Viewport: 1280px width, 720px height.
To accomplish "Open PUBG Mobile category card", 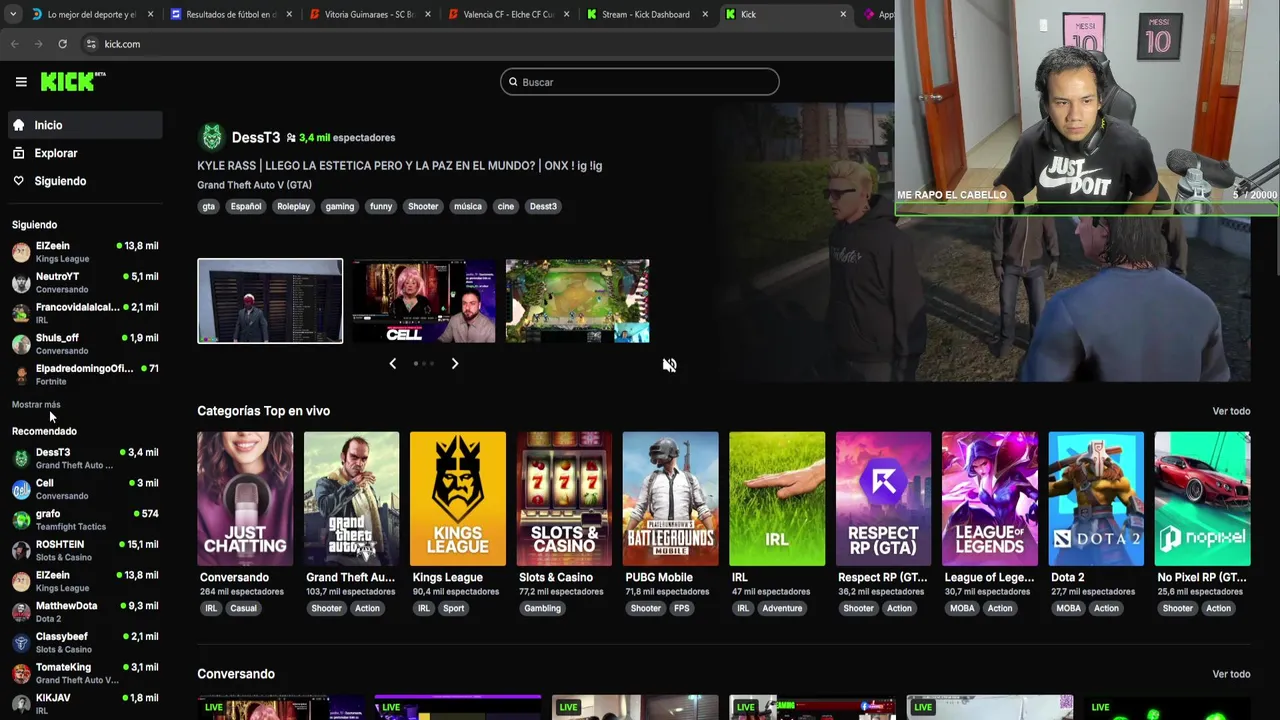I will (x=670, y=499).
